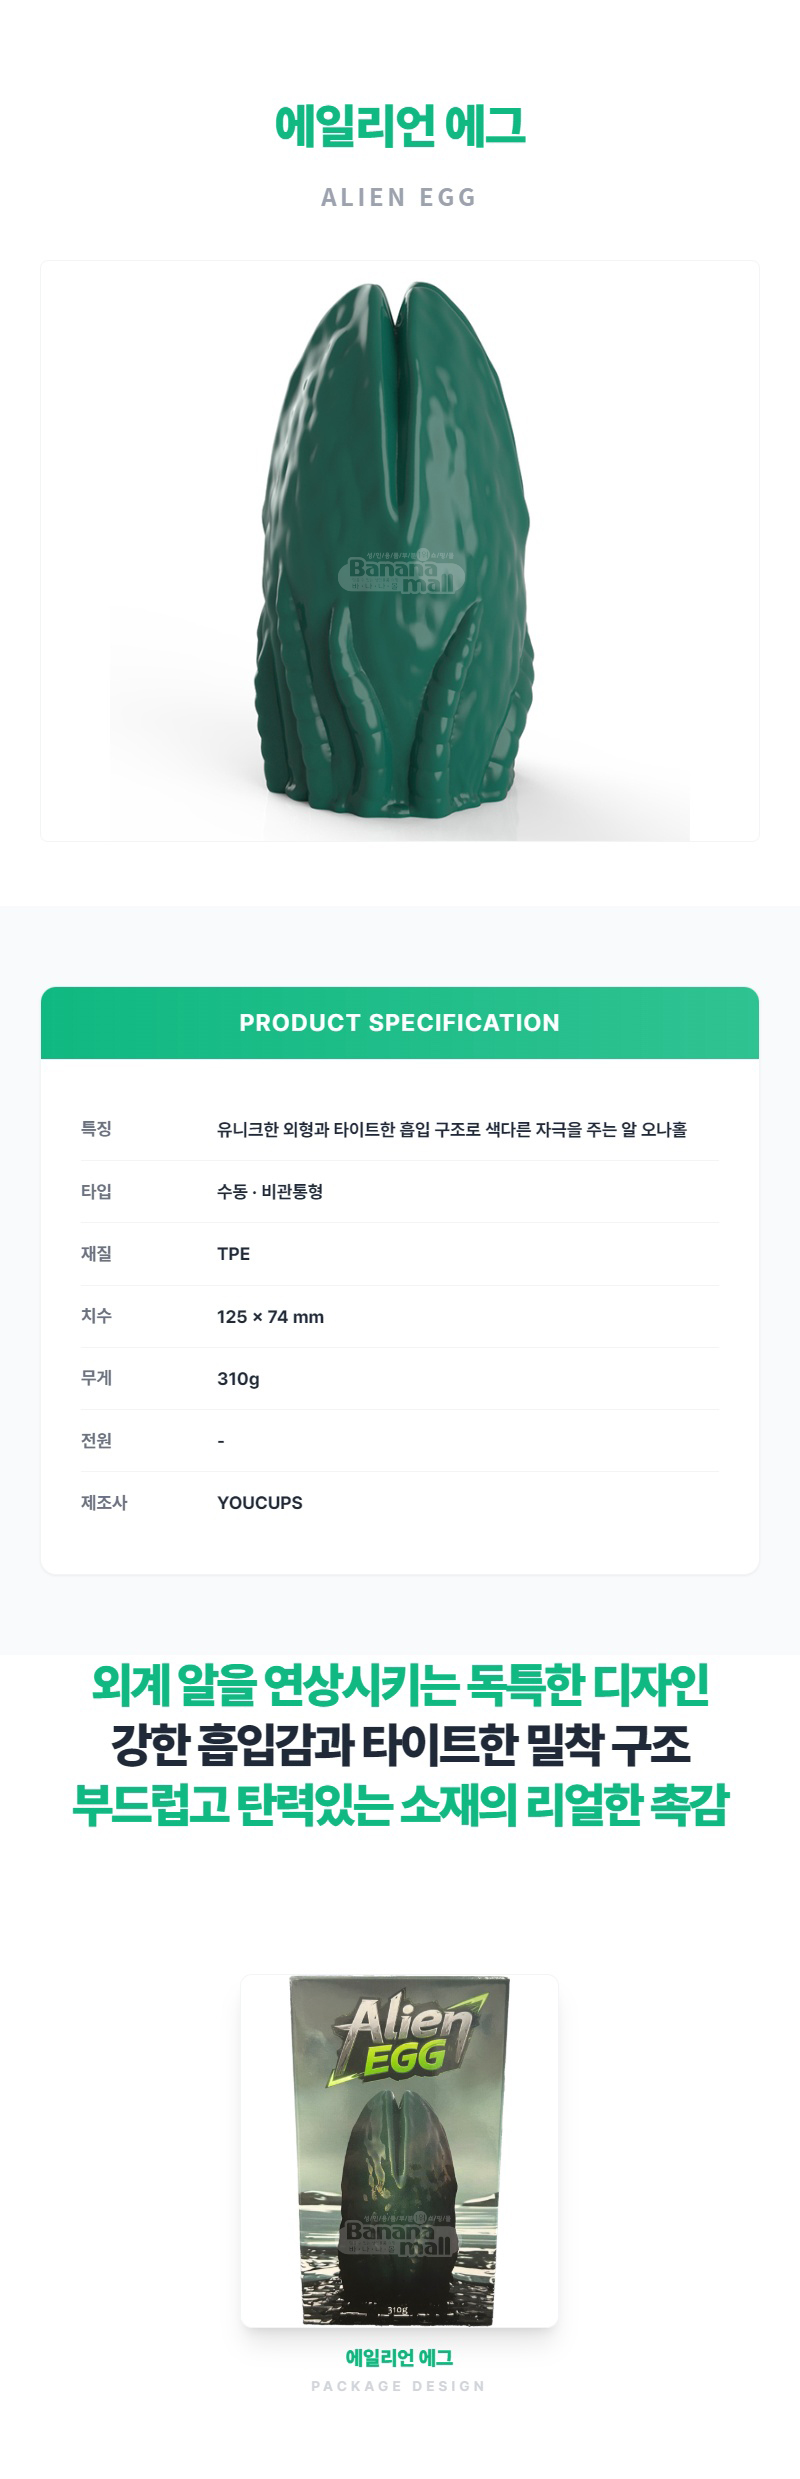
Task: Click the dark tagline 강한 흡입감과 타이트한 밀착 구조
Action: coord(400,1746)
